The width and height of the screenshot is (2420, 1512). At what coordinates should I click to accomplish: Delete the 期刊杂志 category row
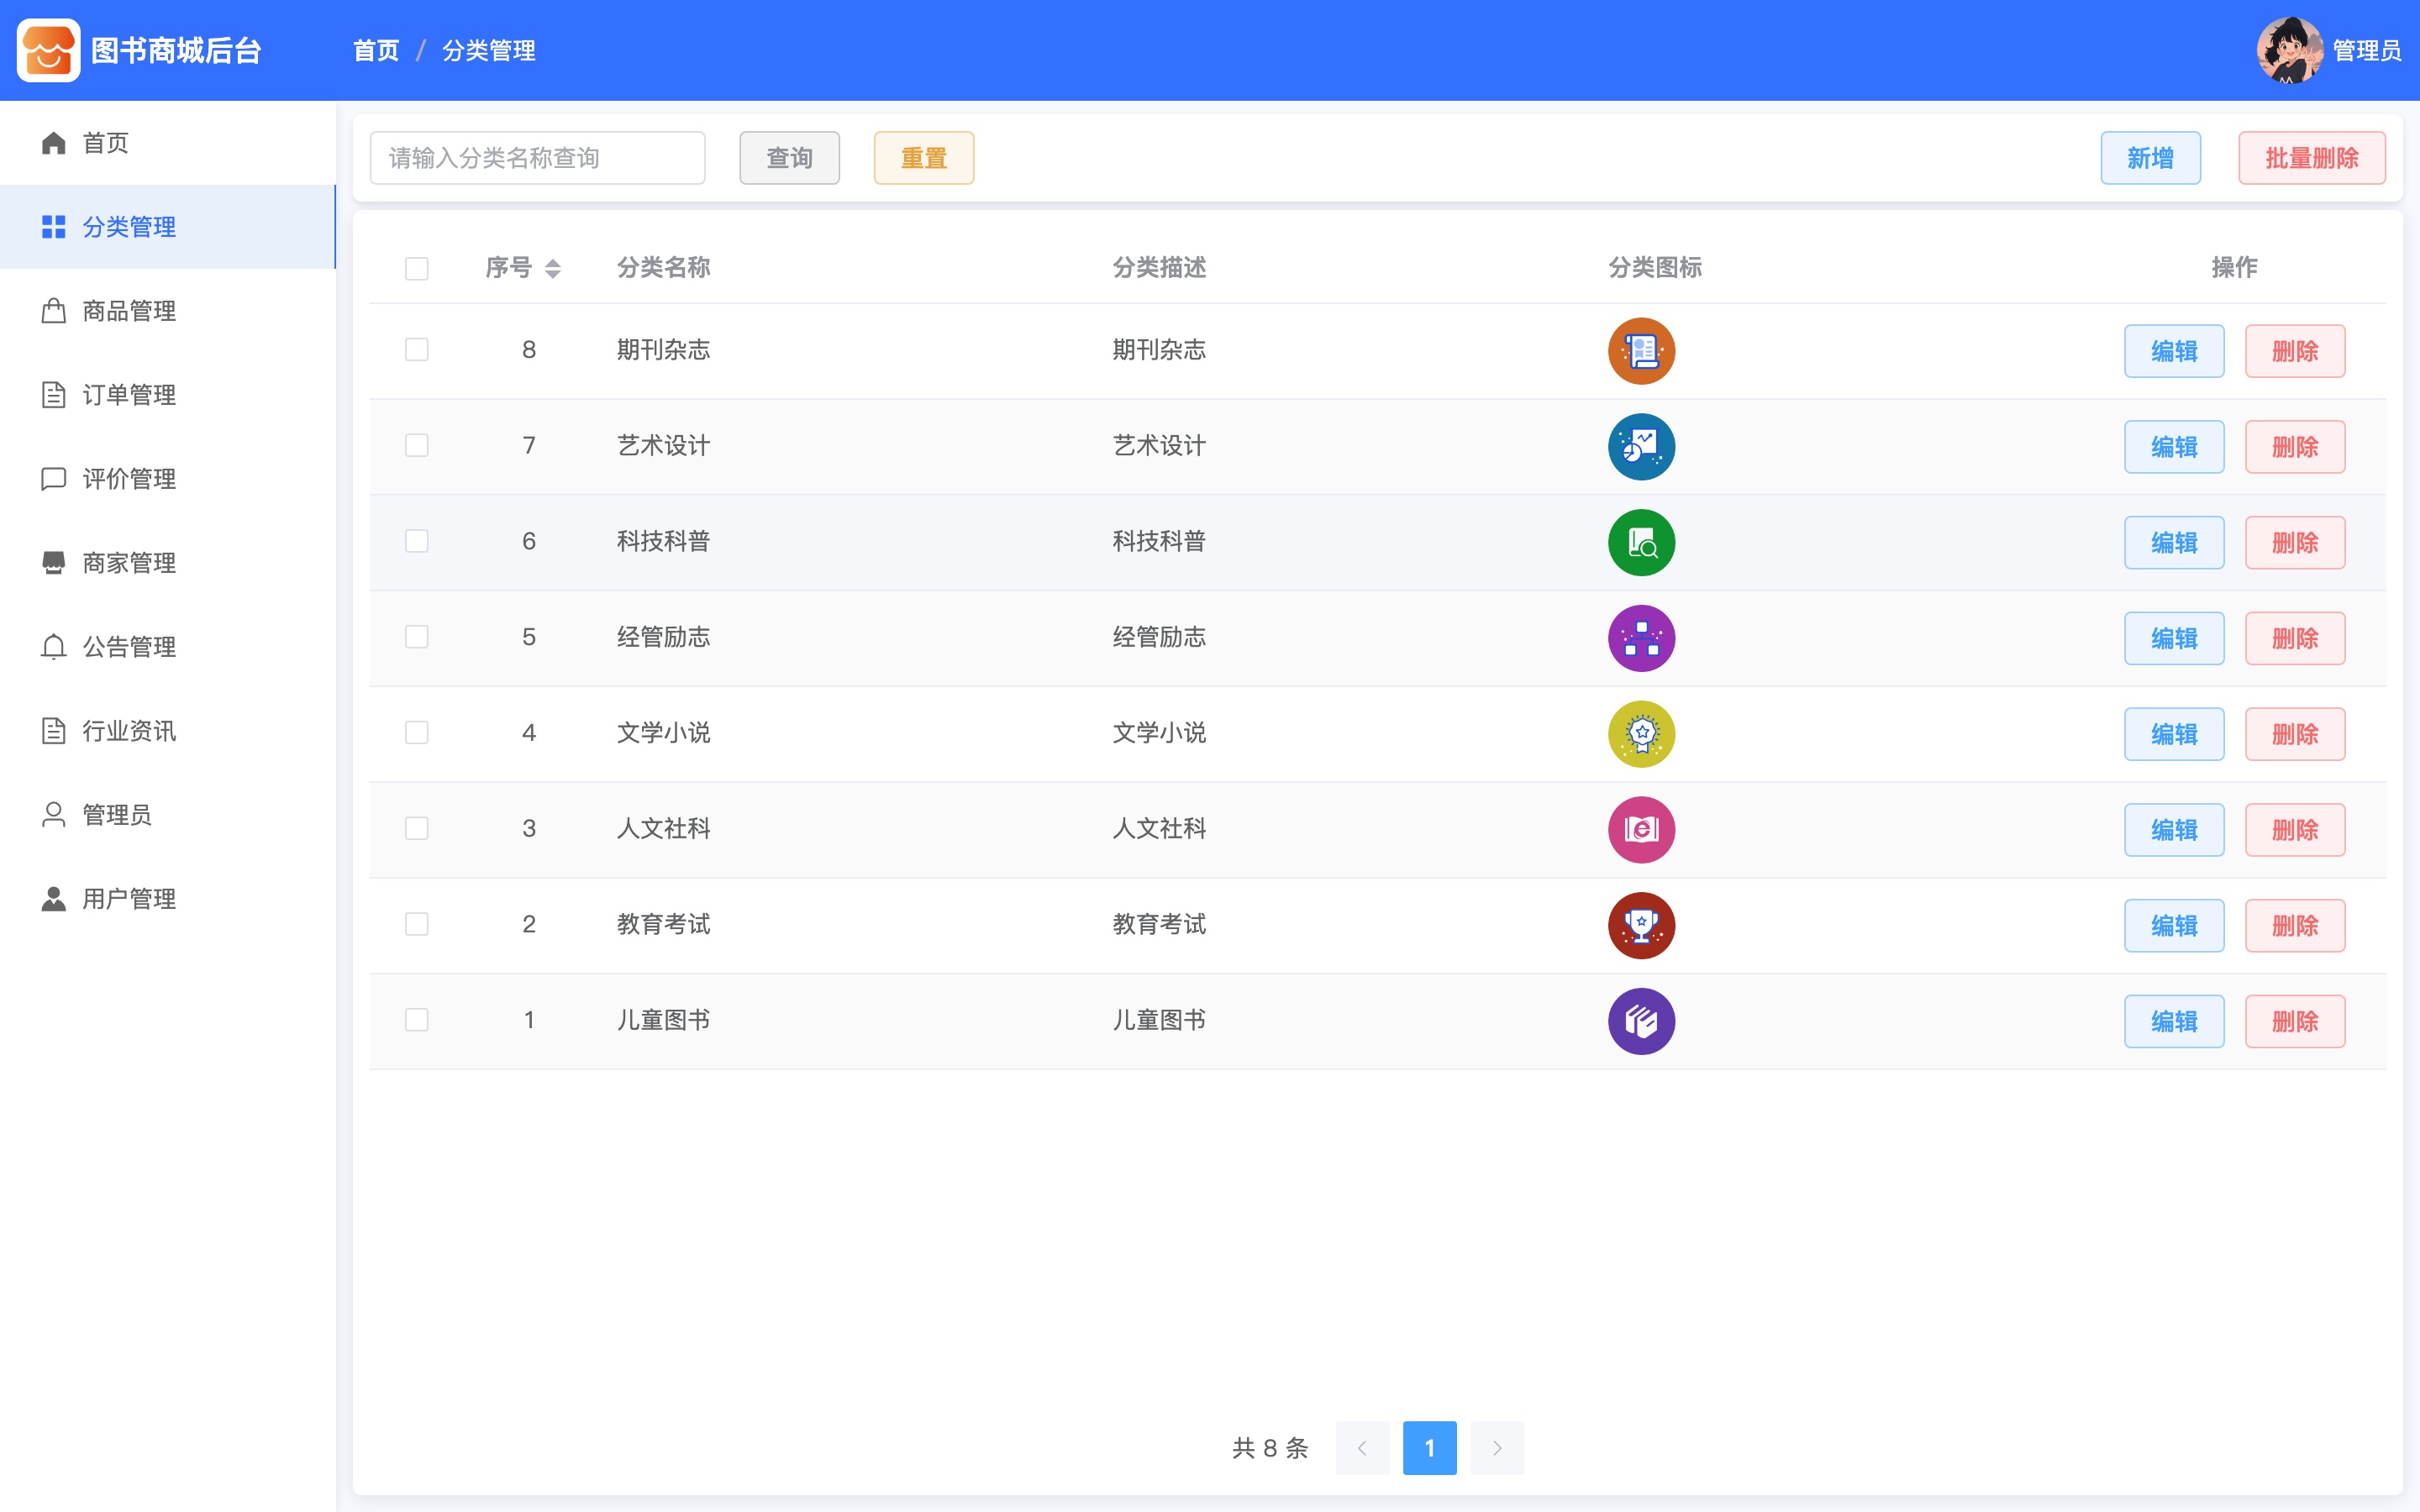coord(2295,351)
